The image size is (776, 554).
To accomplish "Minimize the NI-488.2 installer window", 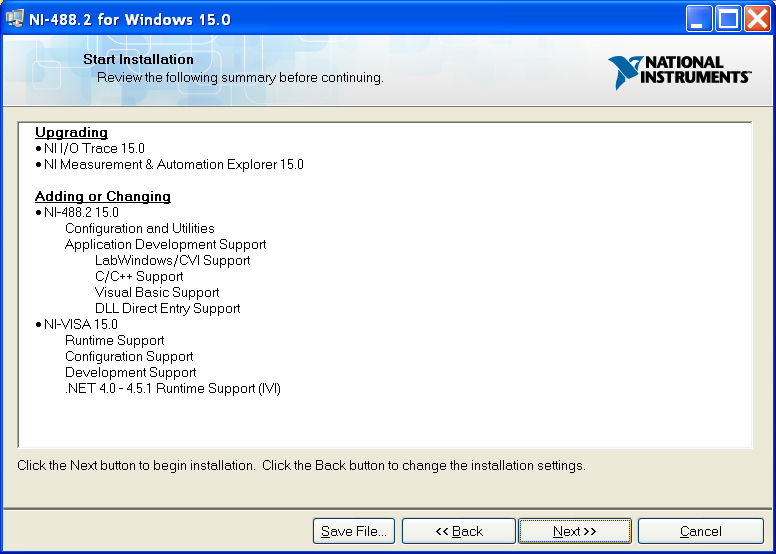I will coord(699,18).
